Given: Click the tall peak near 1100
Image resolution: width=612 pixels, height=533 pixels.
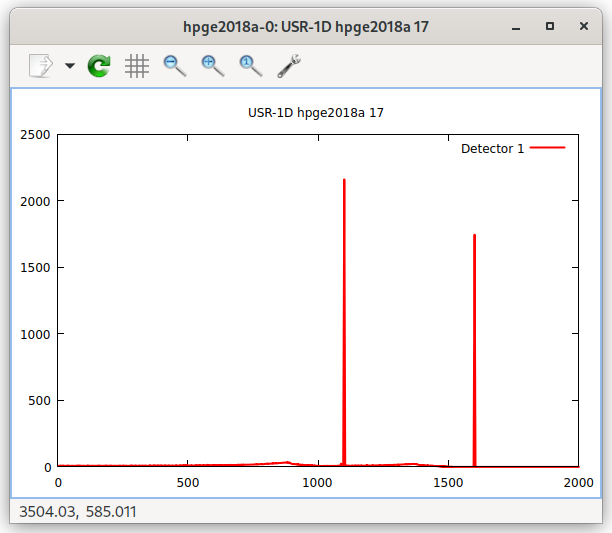Looking at the screenshot, I should click(344, 322).
